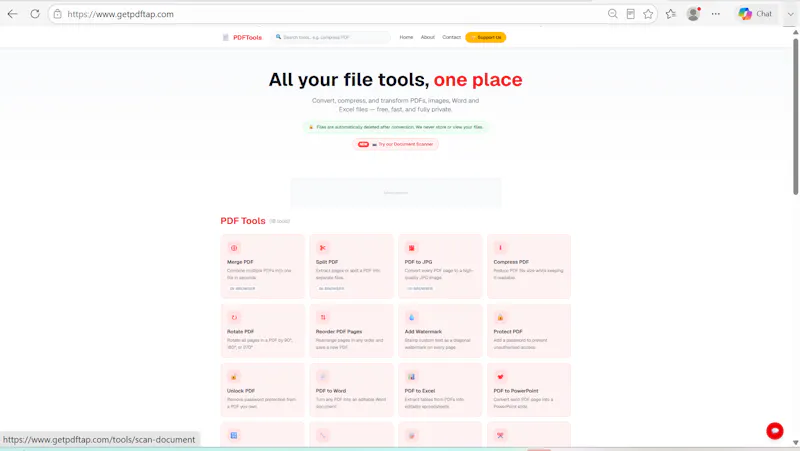Open the PDF to JPG icon
The image size is (800, 451).
click(411, 248)
